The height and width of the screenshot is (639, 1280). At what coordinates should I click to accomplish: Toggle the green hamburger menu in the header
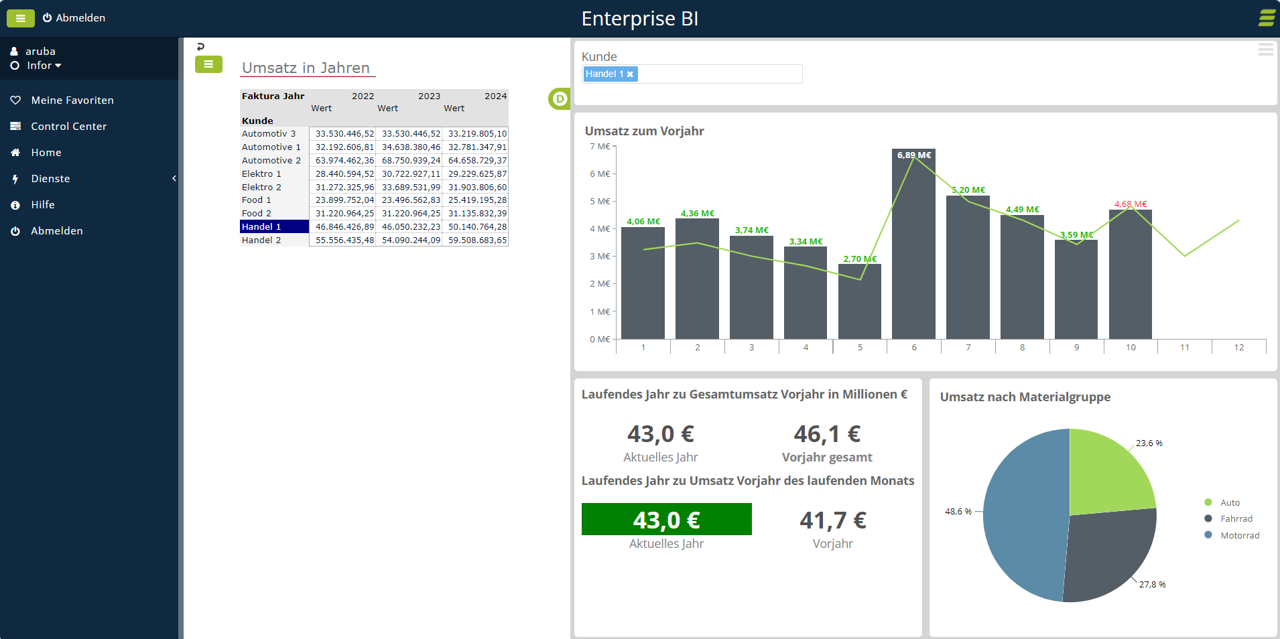[21, 18]
